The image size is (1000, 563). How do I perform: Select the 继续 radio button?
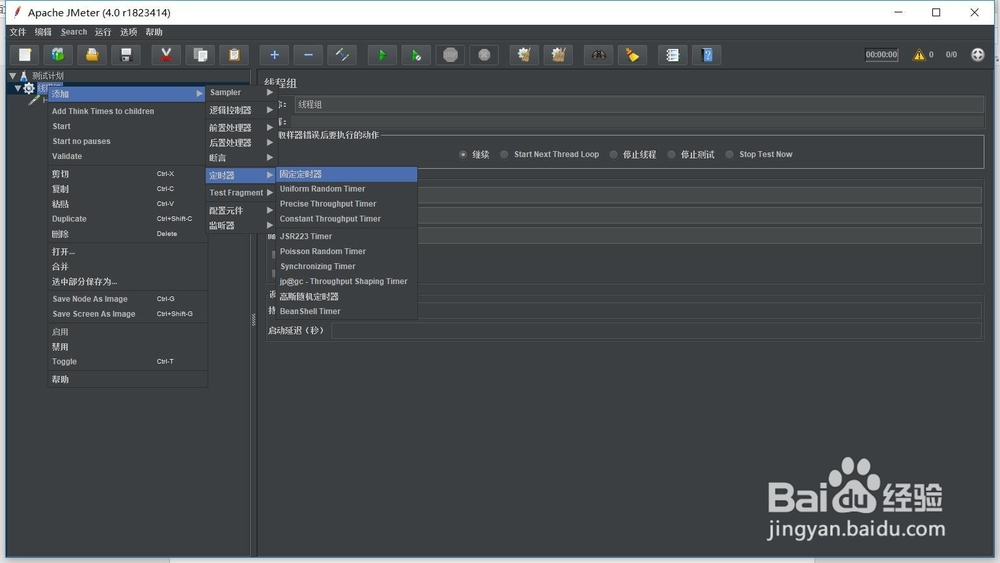tap(463, 154)
